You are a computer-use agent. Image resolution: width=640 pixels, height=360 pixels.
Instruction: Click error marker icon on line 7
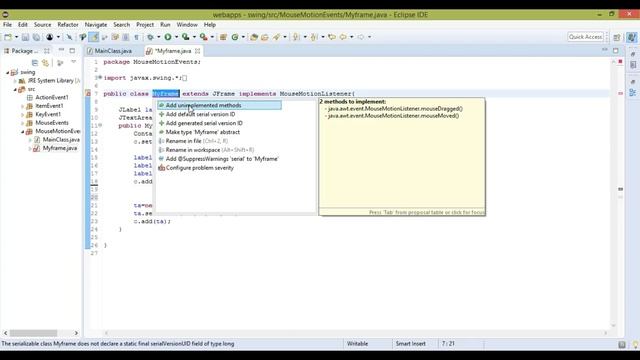[x=88, y=93]
